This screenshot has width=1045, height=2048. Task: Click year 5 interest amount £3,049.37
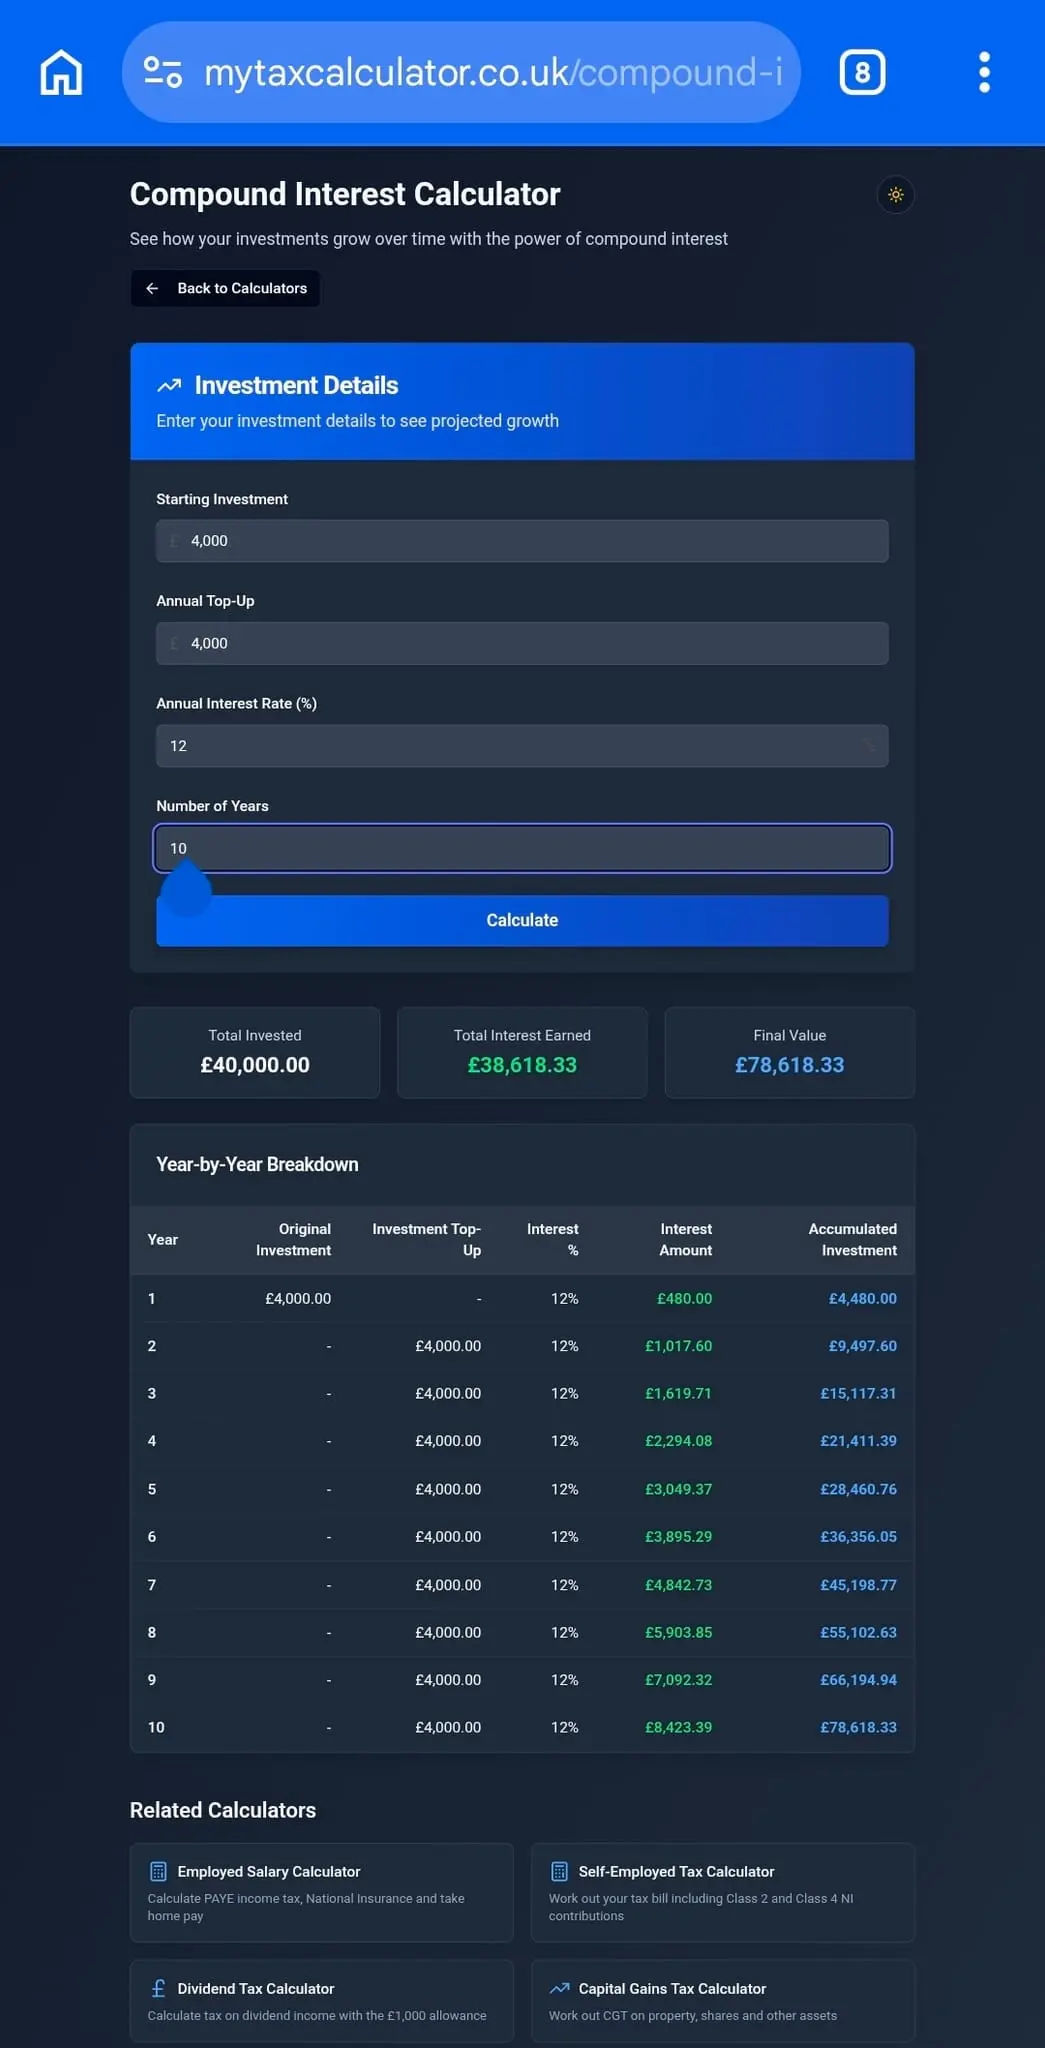coord(678,1489)
